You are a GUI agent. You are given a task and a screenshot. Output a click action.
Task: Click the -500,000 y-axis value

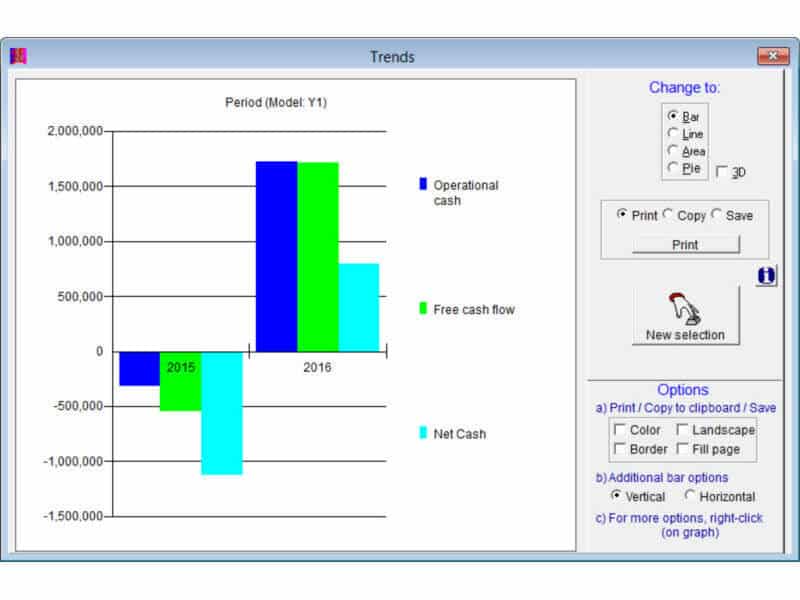[78, 406]
